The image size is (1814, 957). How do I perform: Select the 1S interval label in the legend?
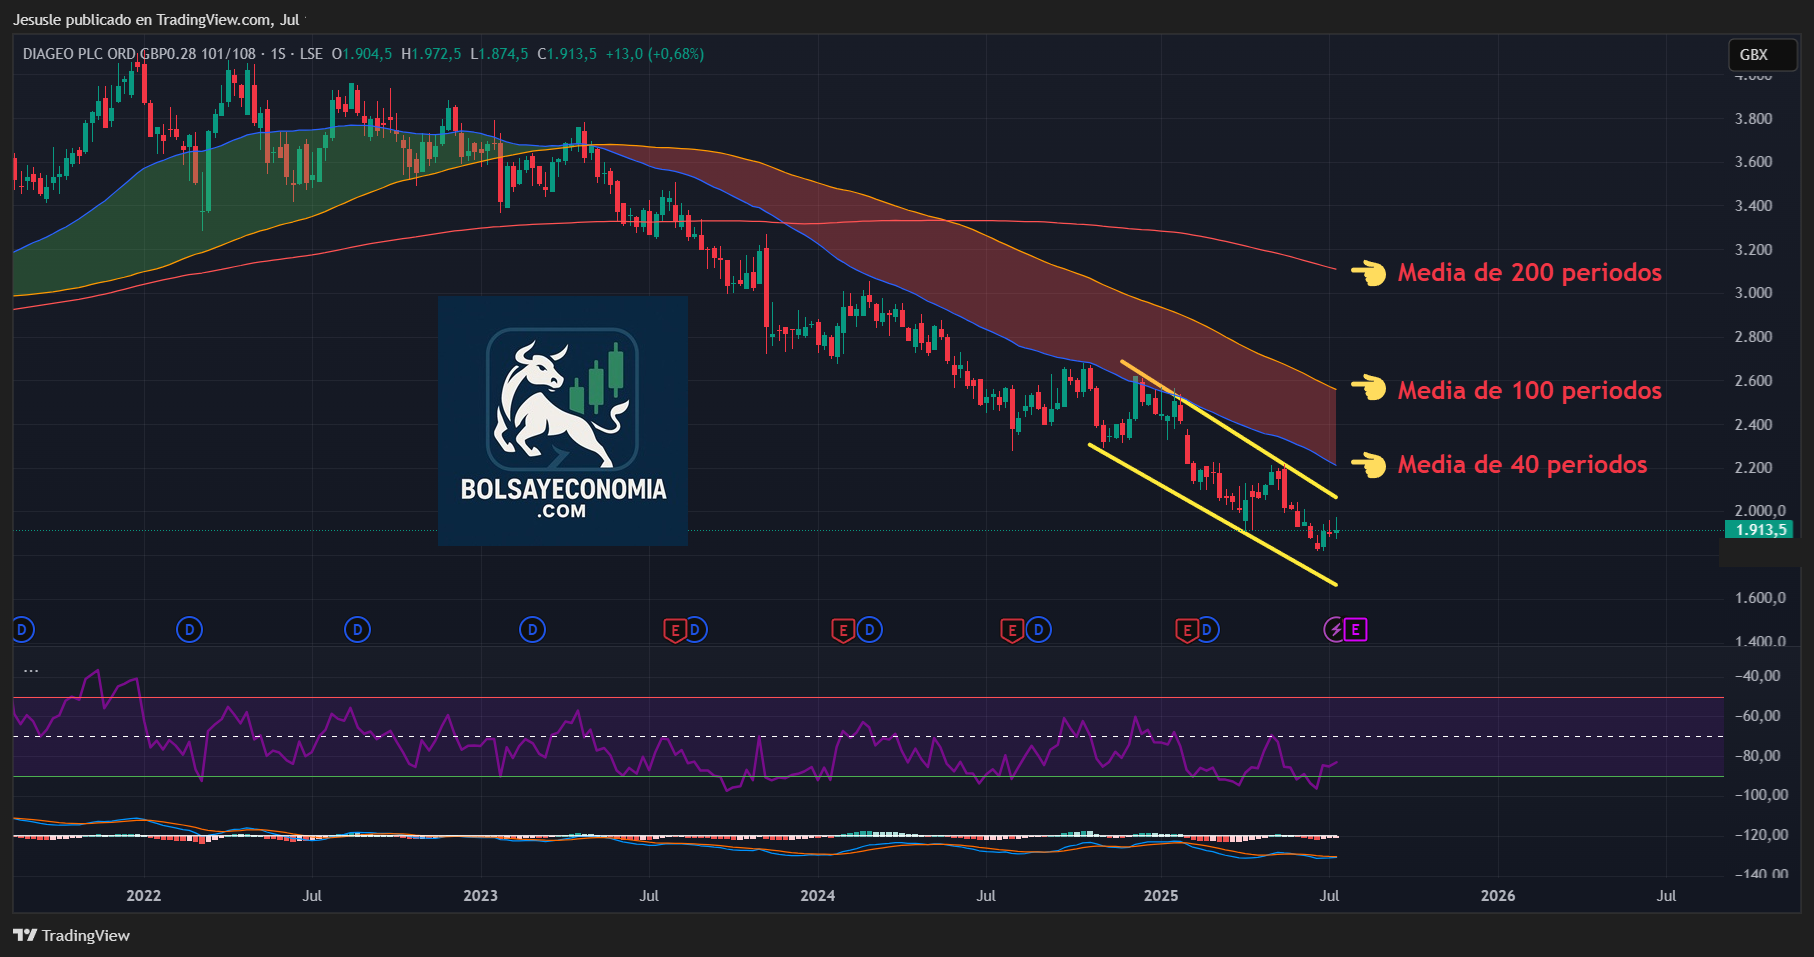pyautogui.click(x=278, y=54)
